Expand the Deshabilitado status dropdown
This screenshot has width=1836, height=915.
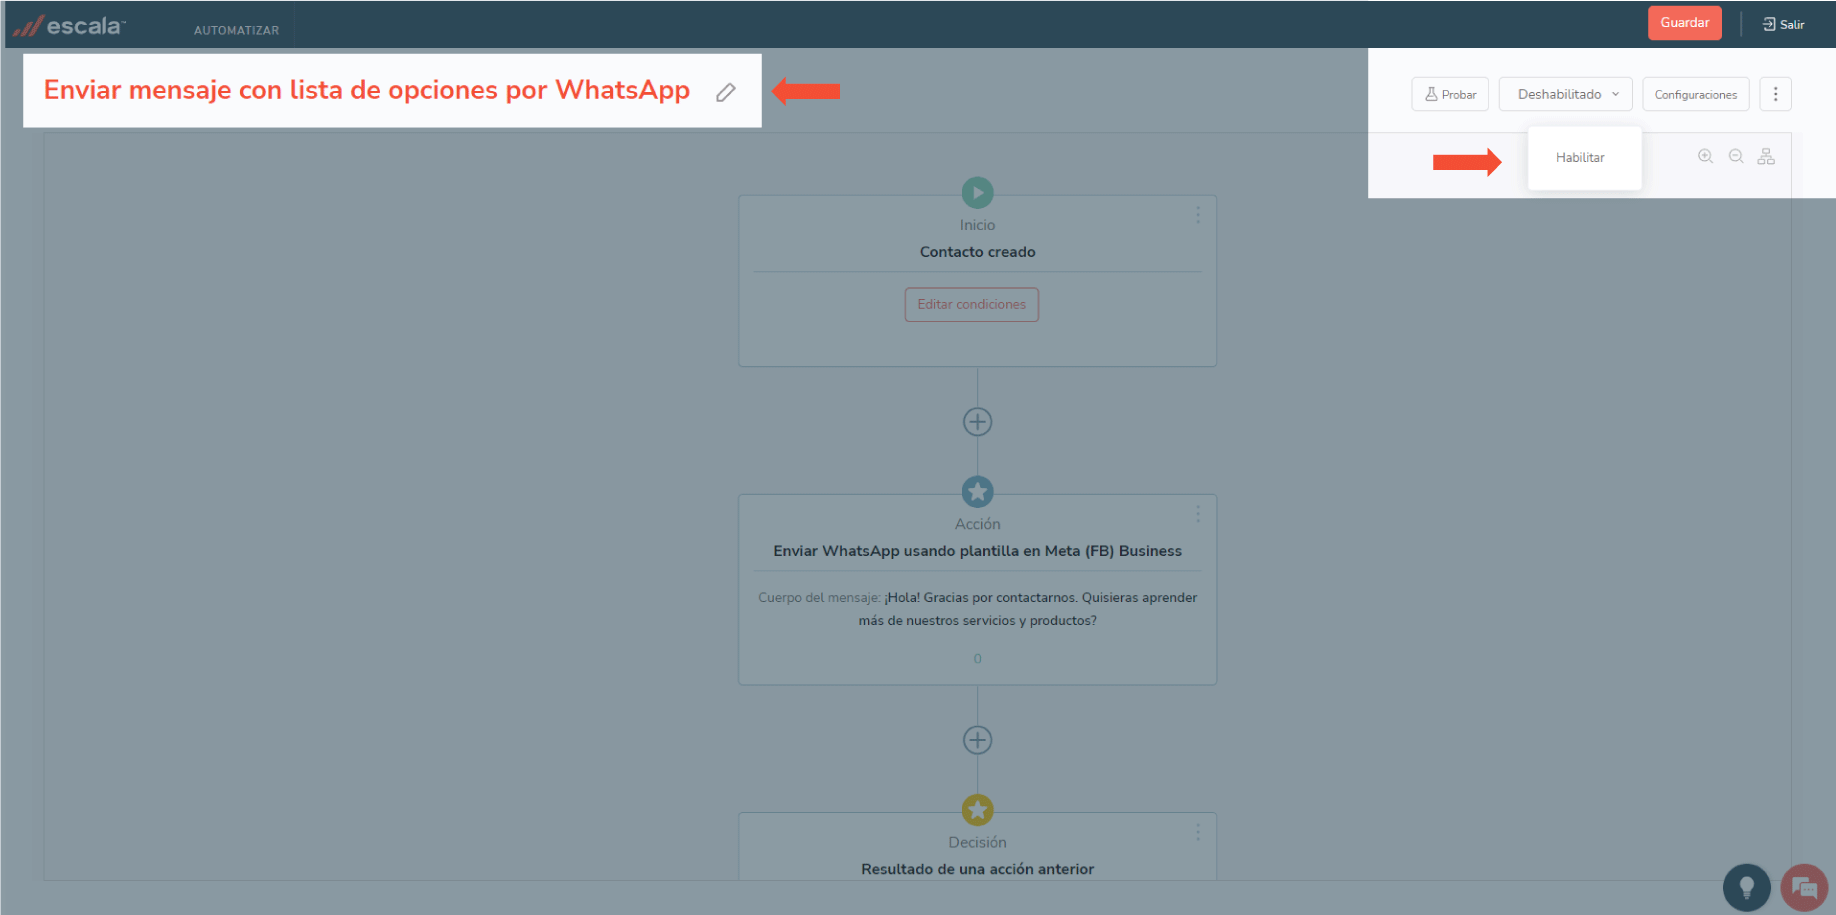click(x=1565, y=94)
